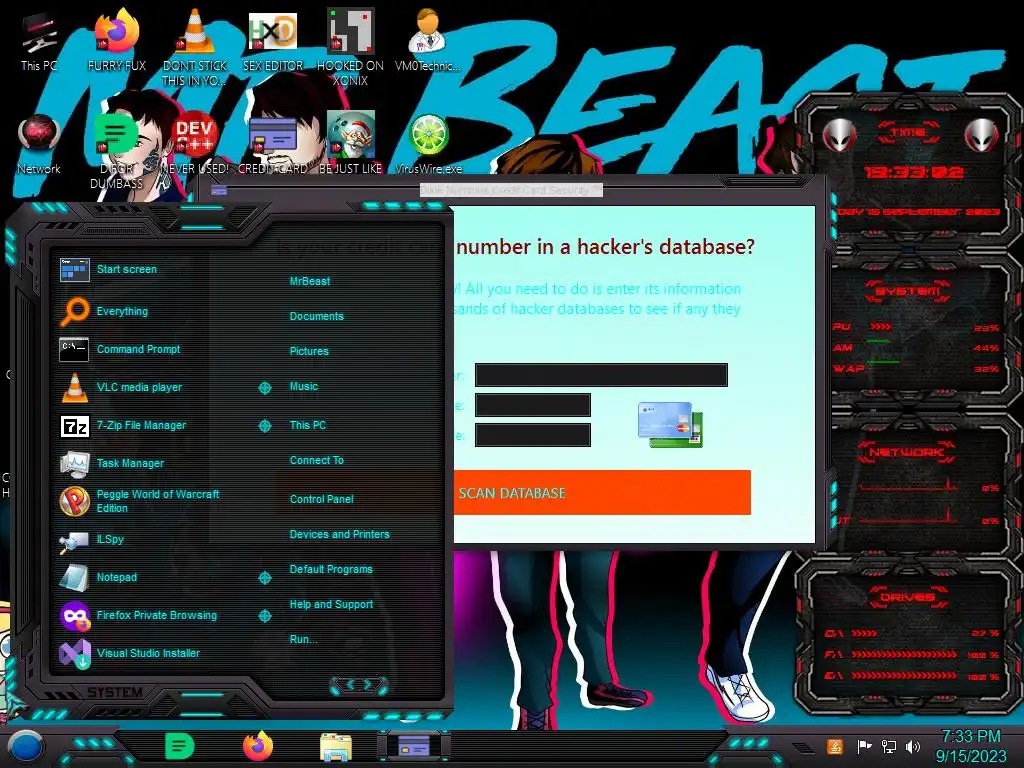The image size is (1024, 768).
Task: Launch VLC media player from start menu
Action: coord(139,387)
